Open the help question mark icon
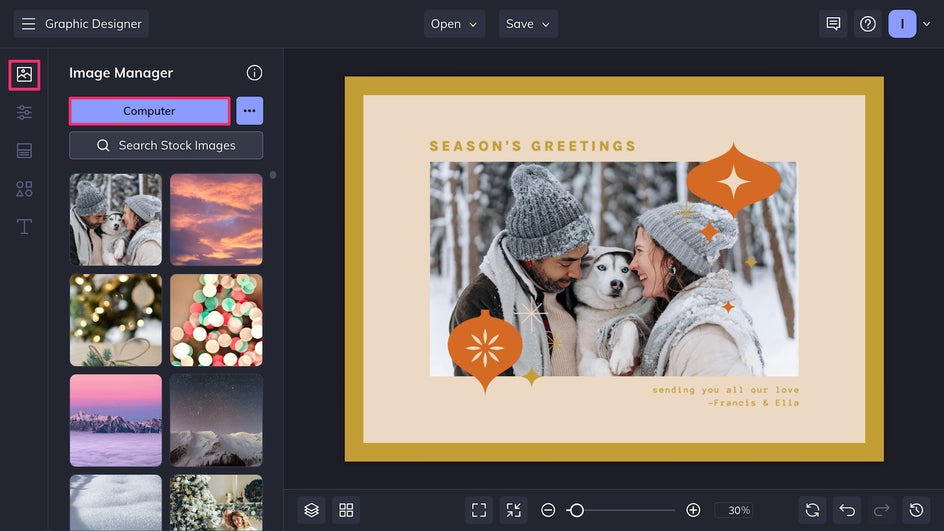 [x=868, y=23]
